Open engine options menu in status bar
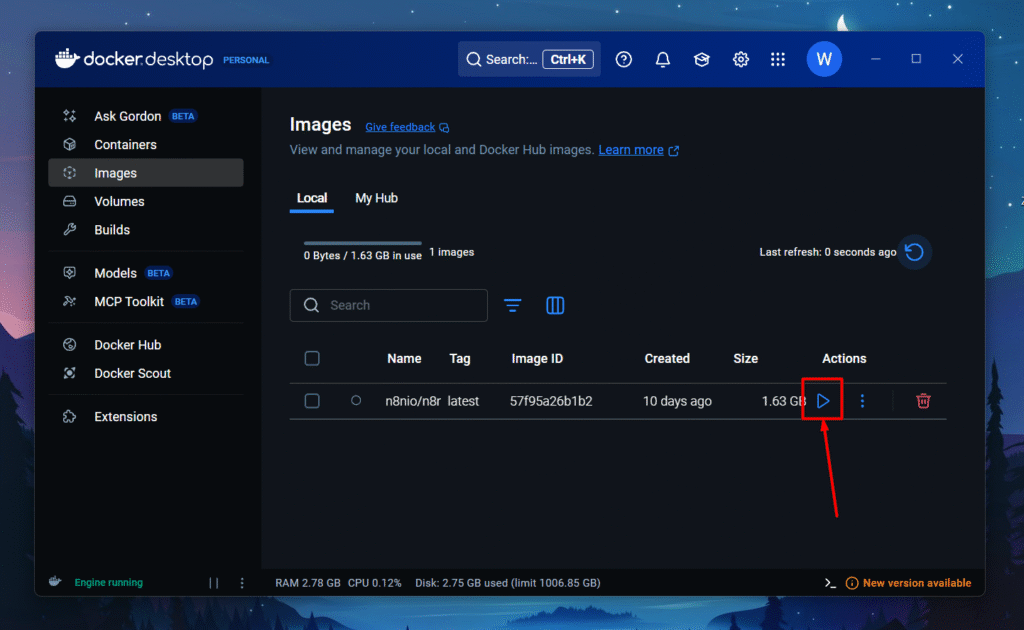 coord(242,583)
